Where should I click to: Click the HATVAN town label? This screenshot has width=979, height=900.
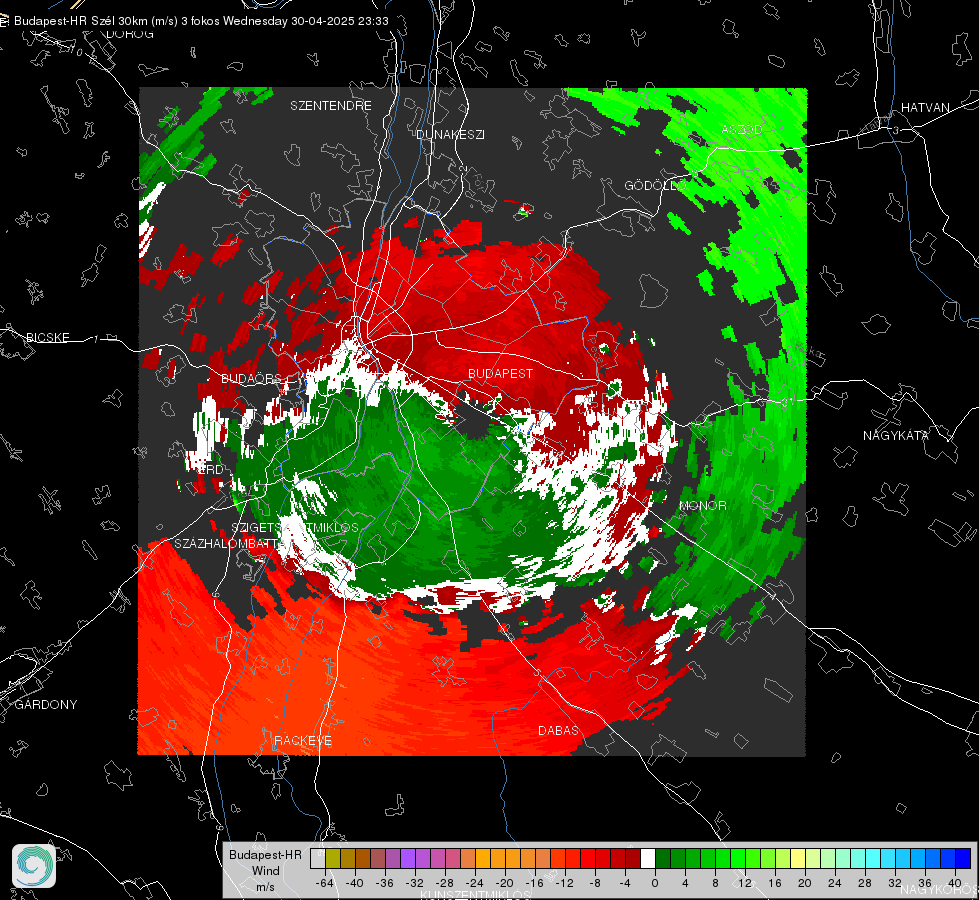[x=925, y=107]
